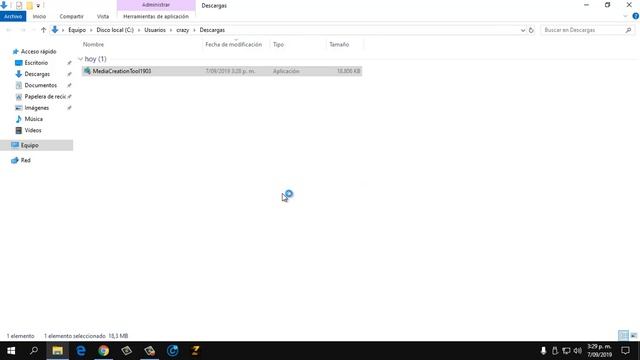Click the pin icon next to Escritorio
Viewport: 640px width, 360px height.
(x=69, y=63)
